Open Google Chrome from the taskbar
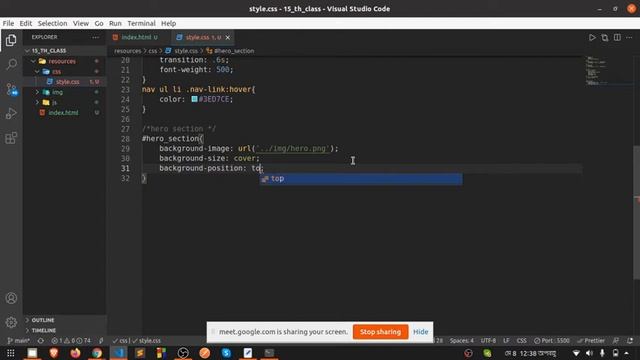 coord(97,353)
